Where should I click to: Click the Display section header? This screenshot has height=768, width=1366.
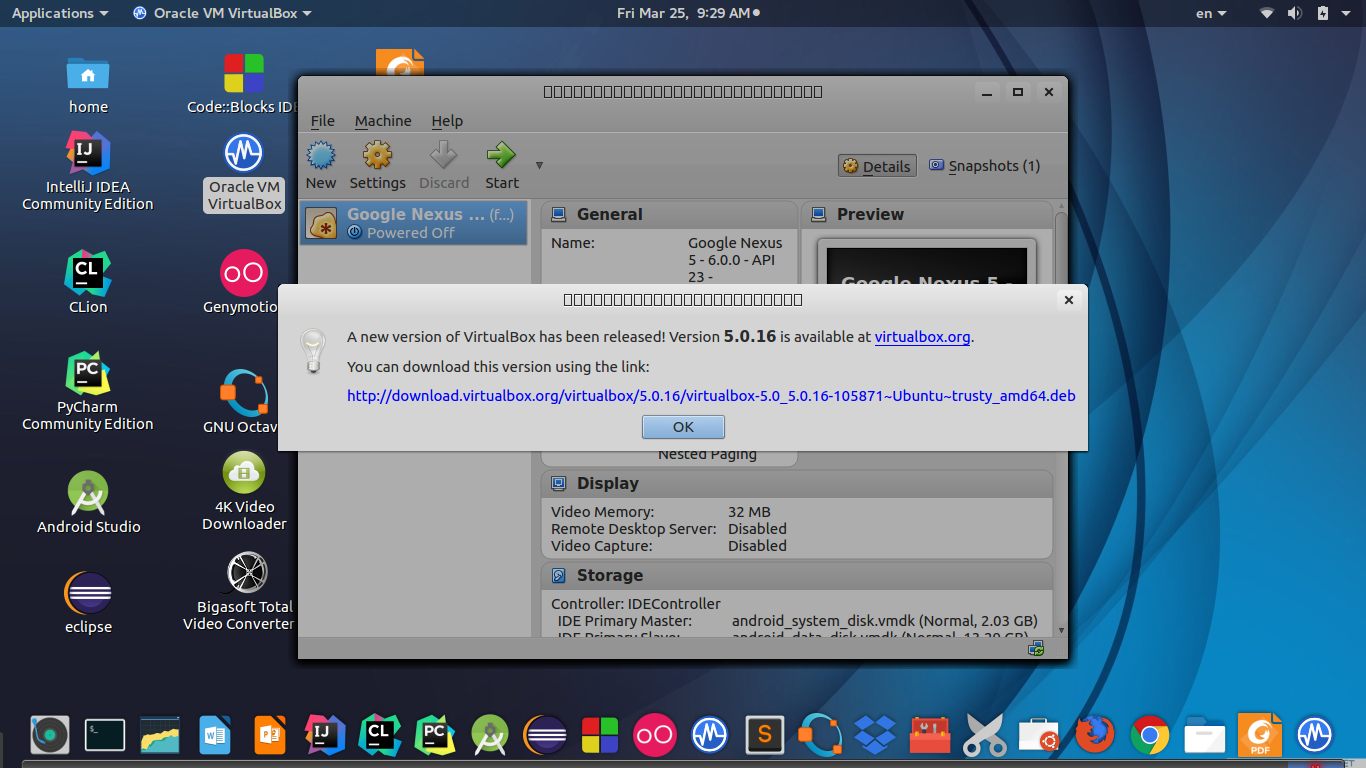[x=797, y=483]
